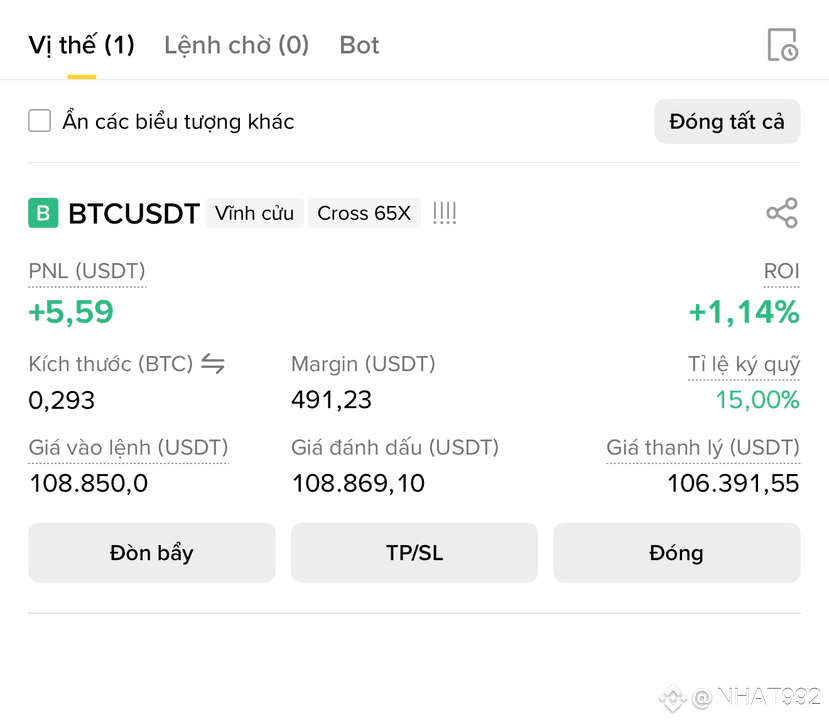Viewport: 829px width, 724px height.
Task: Tap the ADL indicator bars
Action: [445, 213]
